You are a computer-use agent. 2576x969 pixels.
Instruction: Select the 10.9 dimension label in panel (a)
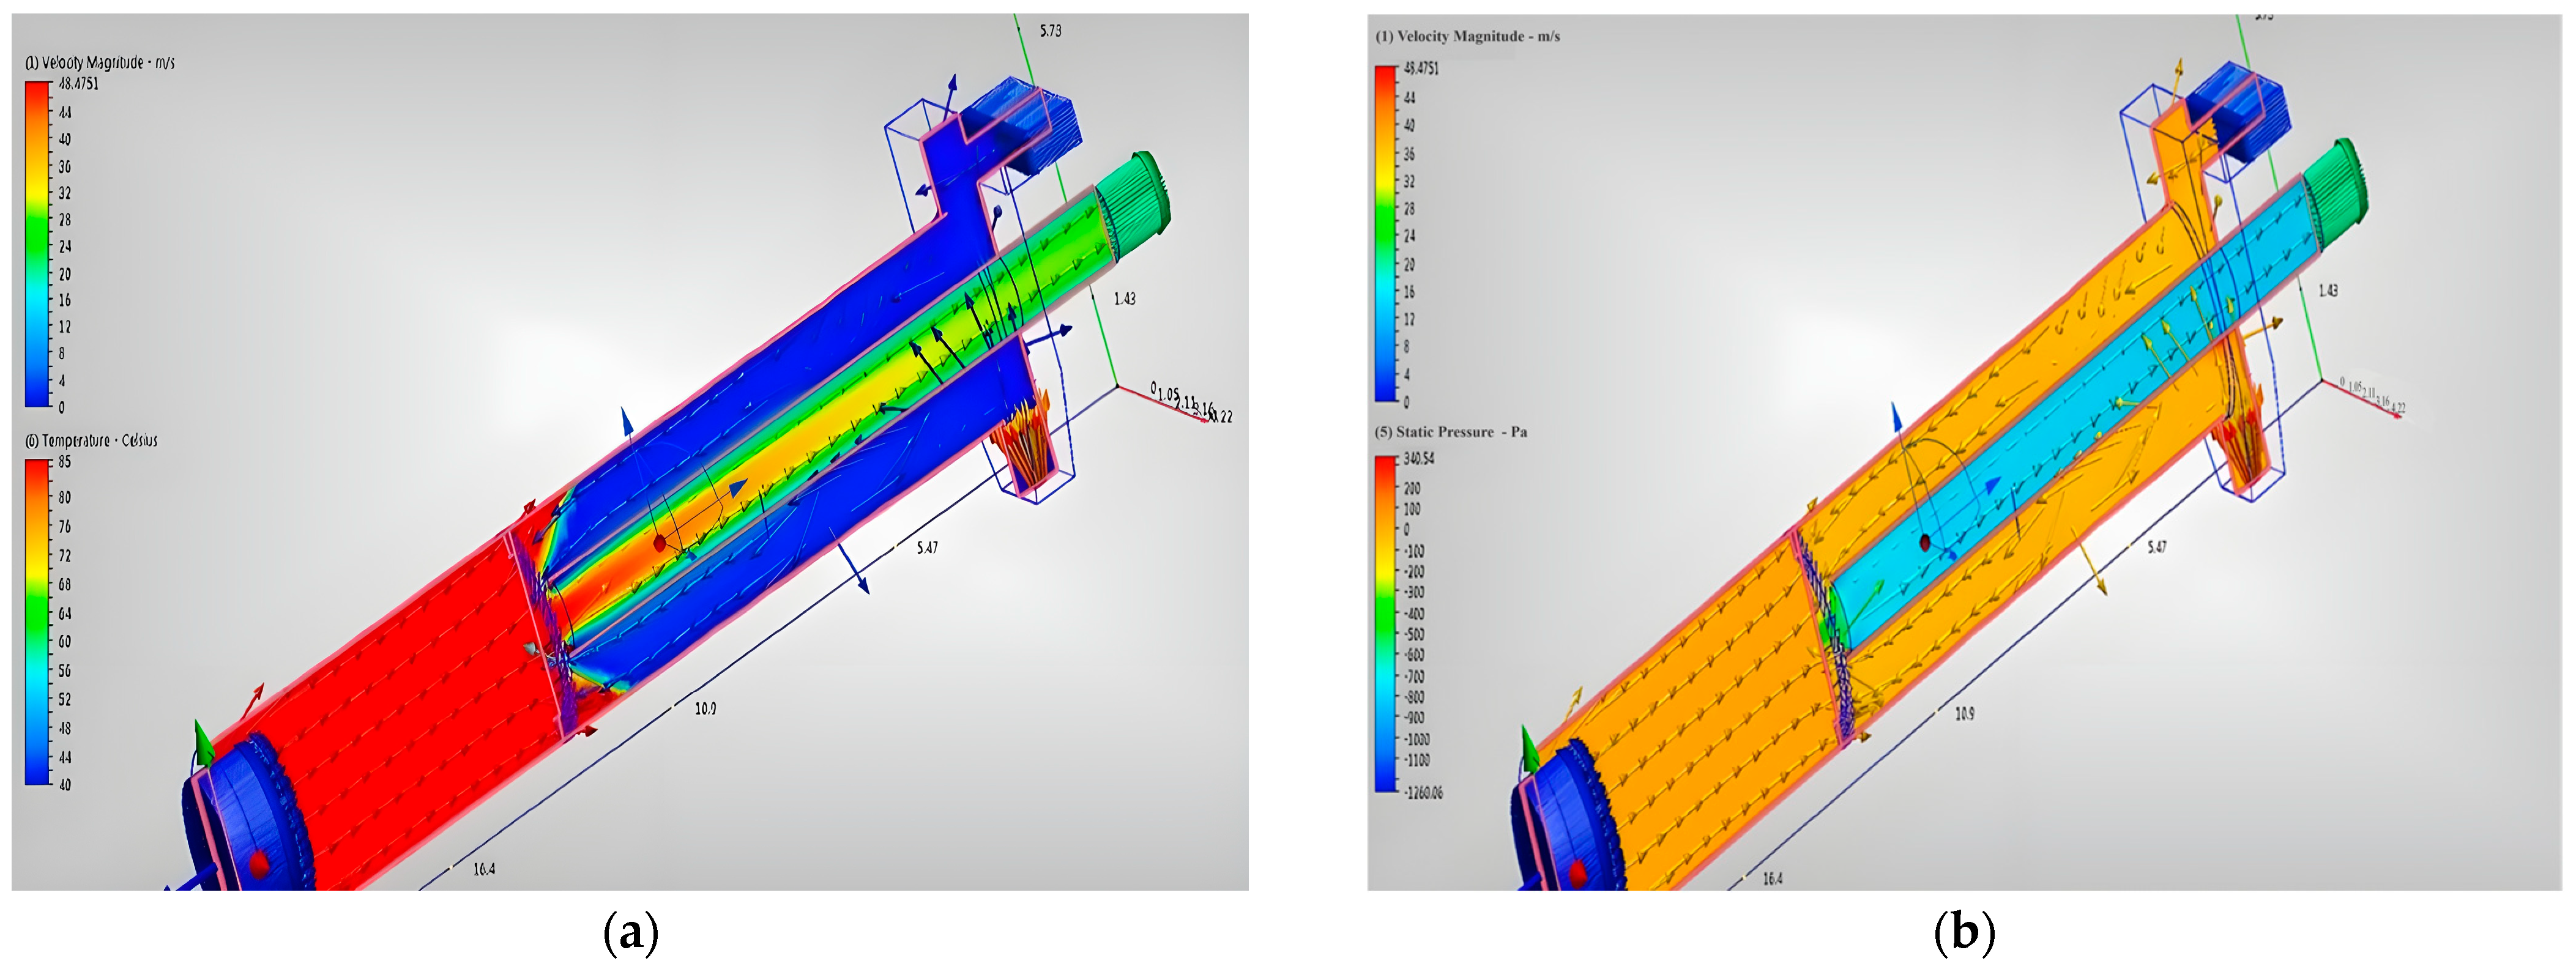pyautogui.click(x=705, y=708)
